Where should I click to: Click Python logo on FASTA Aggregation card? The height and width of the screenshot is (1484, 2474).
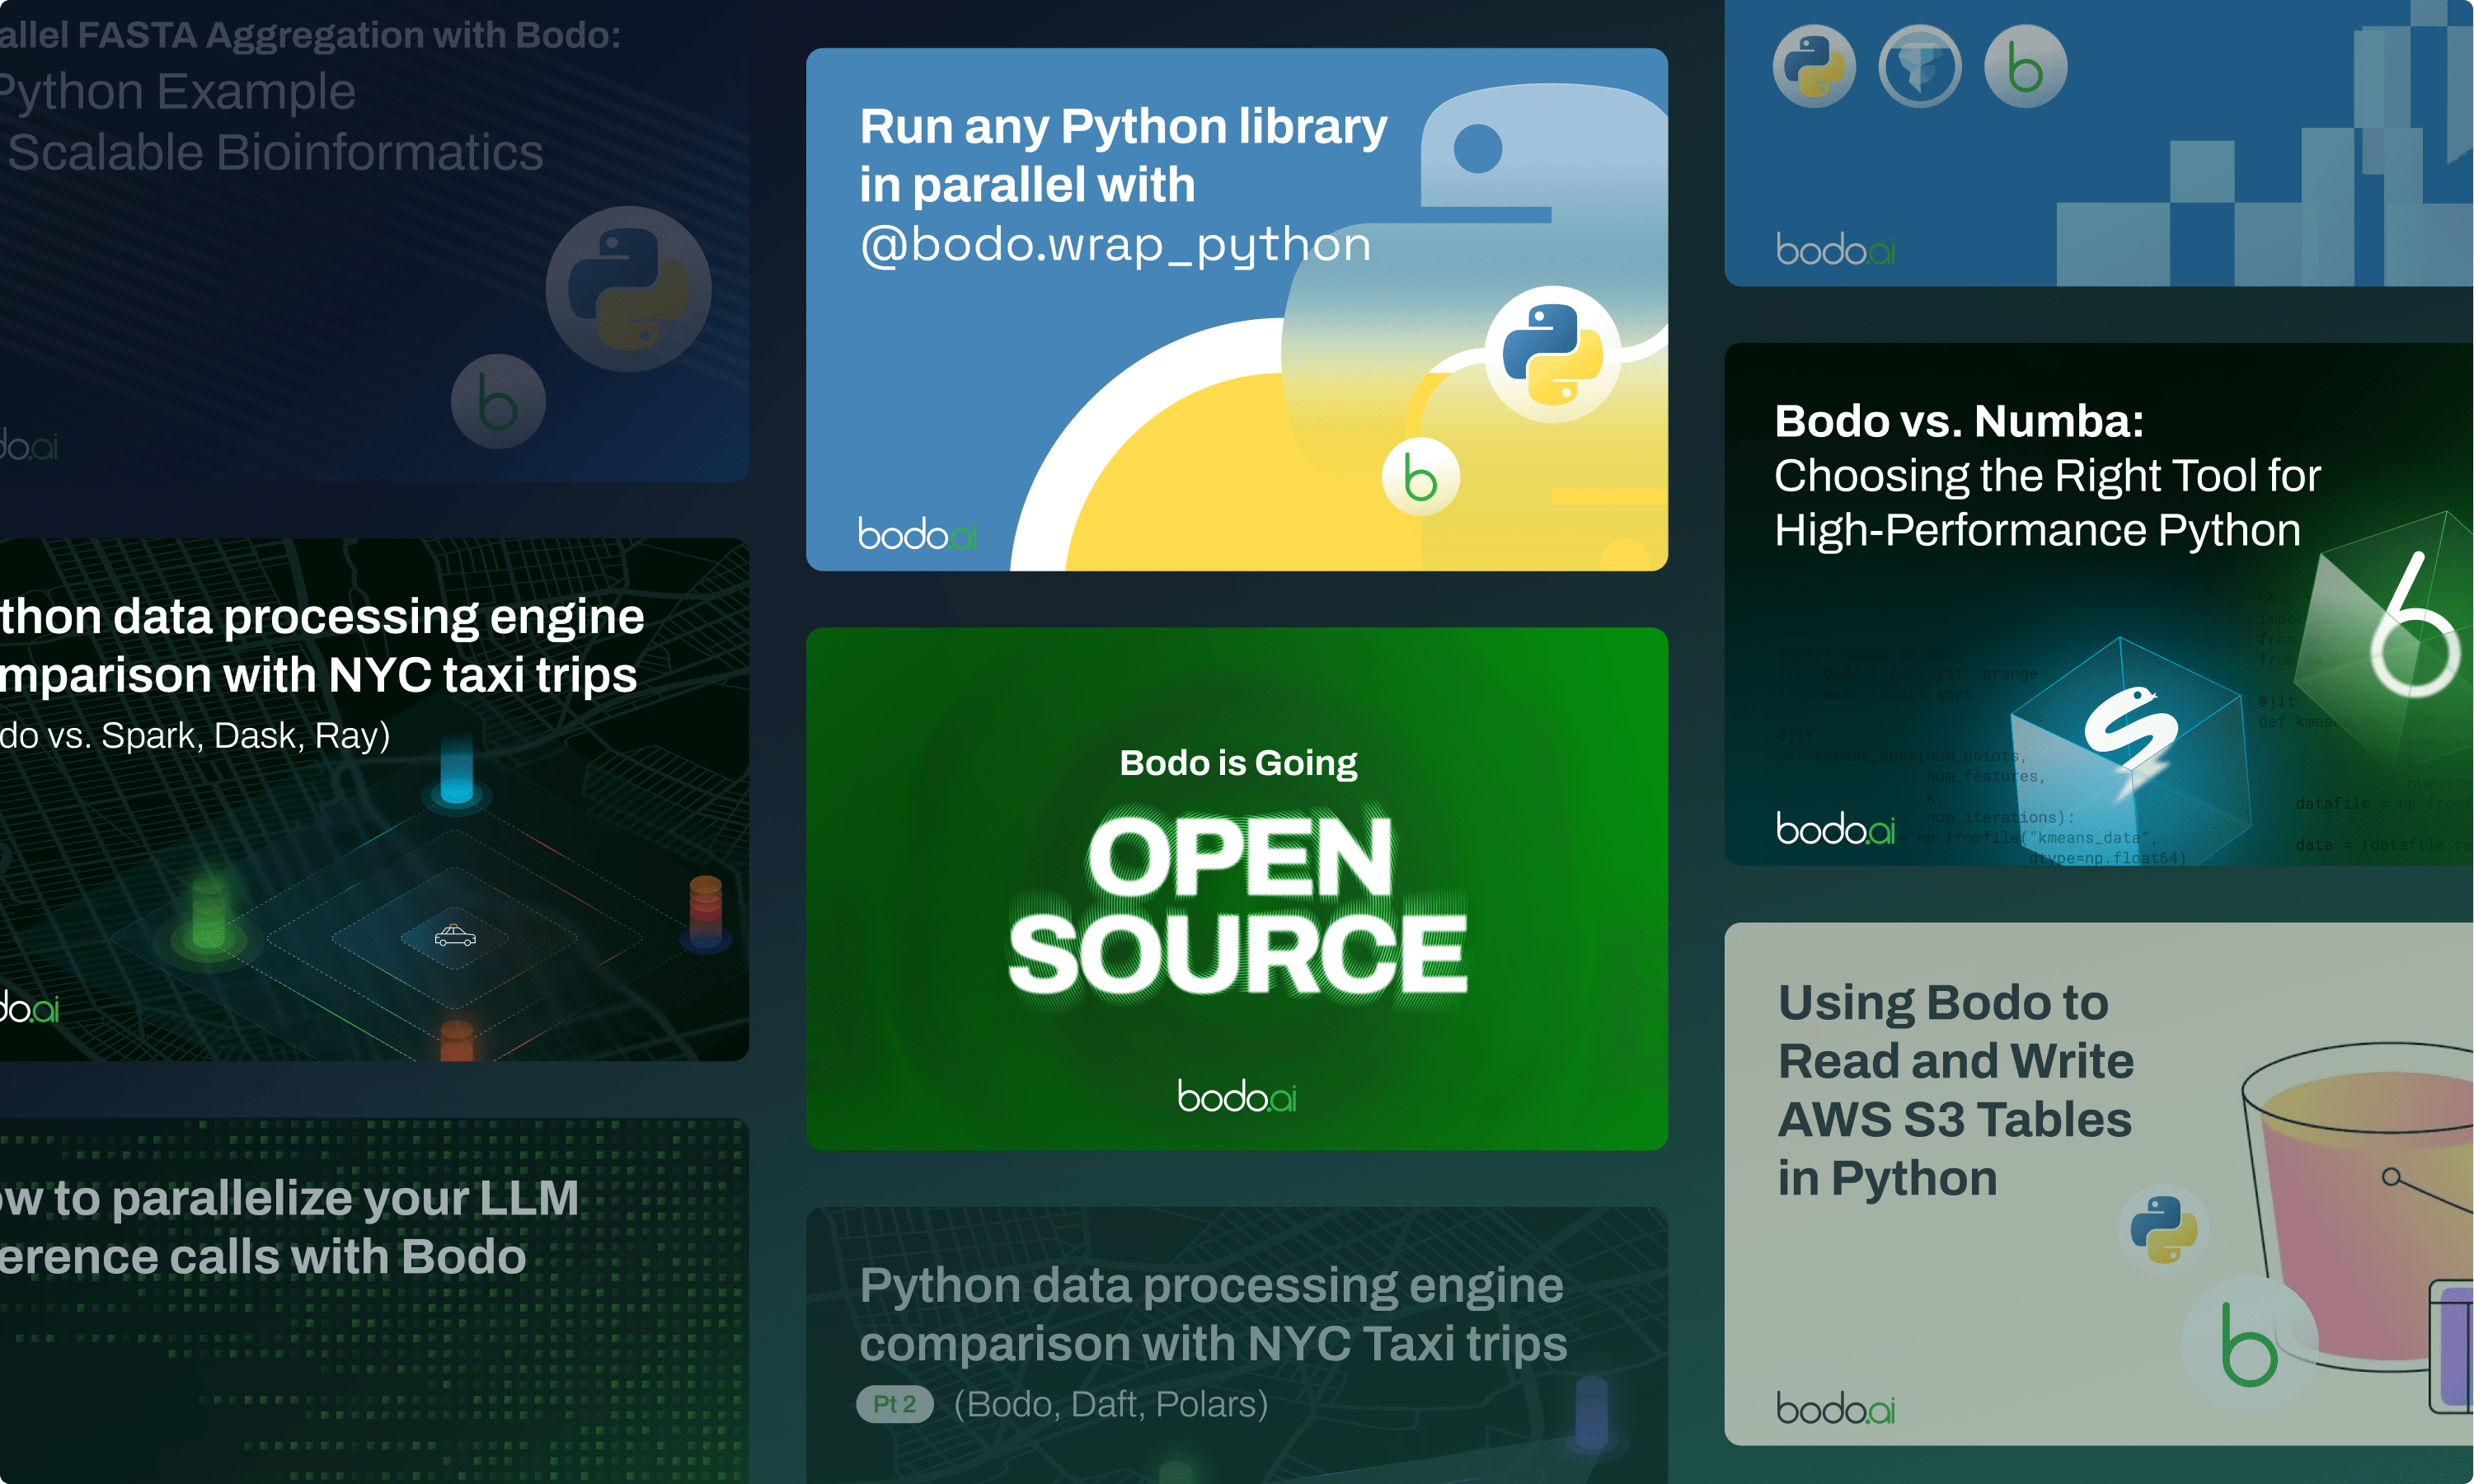pyautogui.click(x=628, y=289)
